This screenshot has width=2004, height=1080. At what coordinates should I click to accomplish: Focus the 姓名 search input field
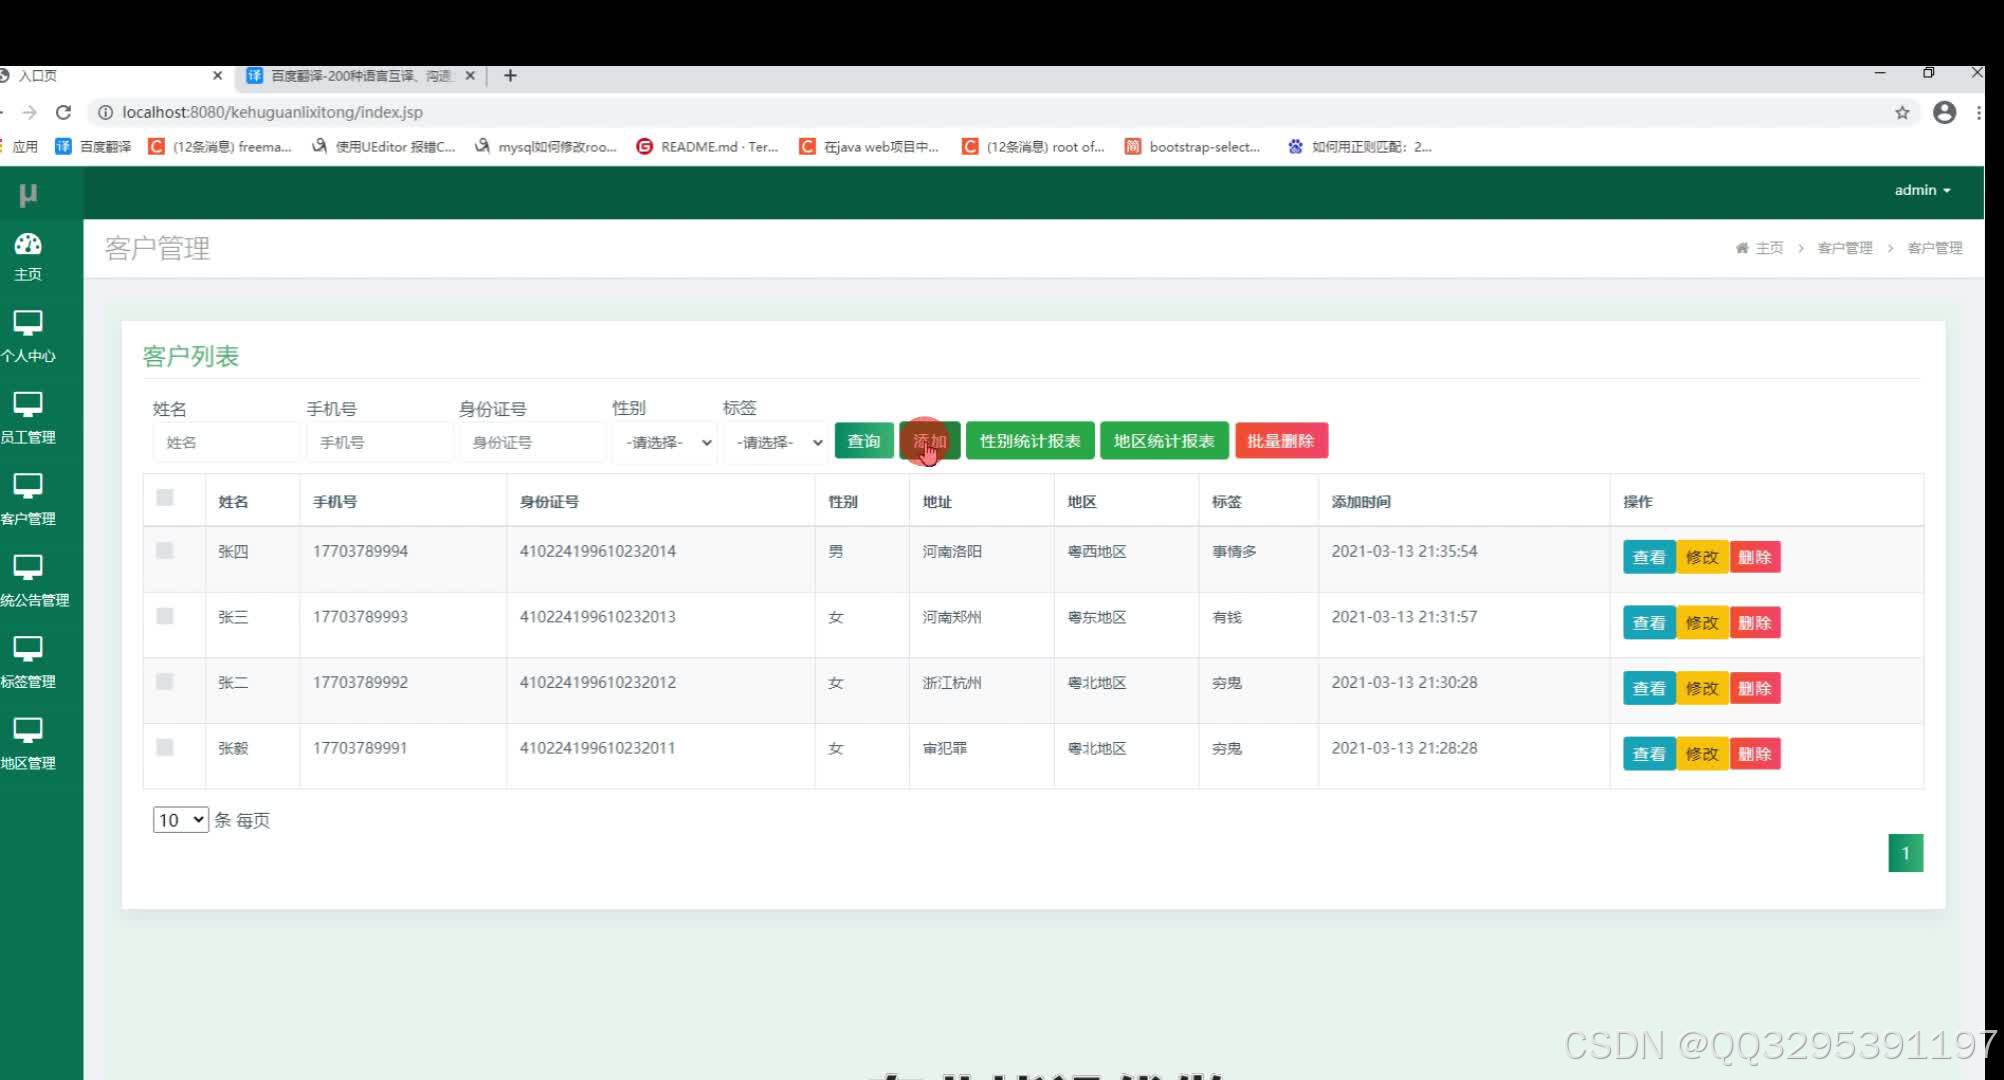pos(226,442)
